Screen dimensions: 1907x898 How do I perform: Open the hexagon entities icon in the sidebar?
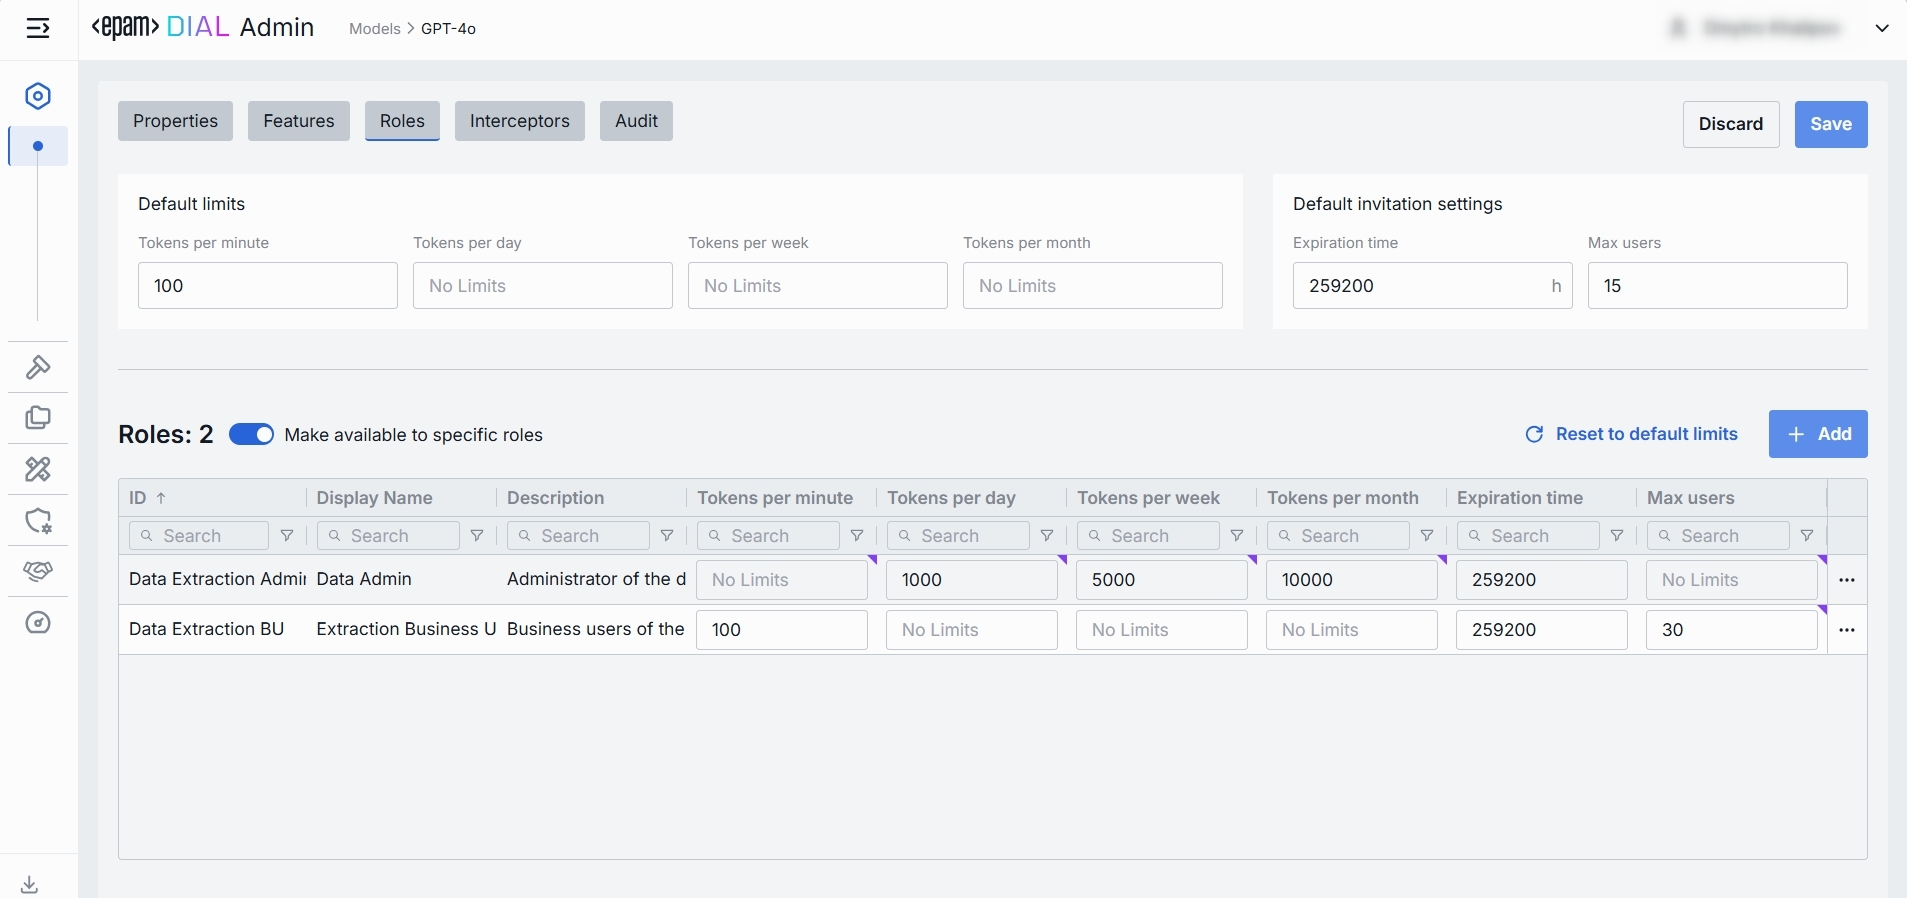[x=38, y=96]
